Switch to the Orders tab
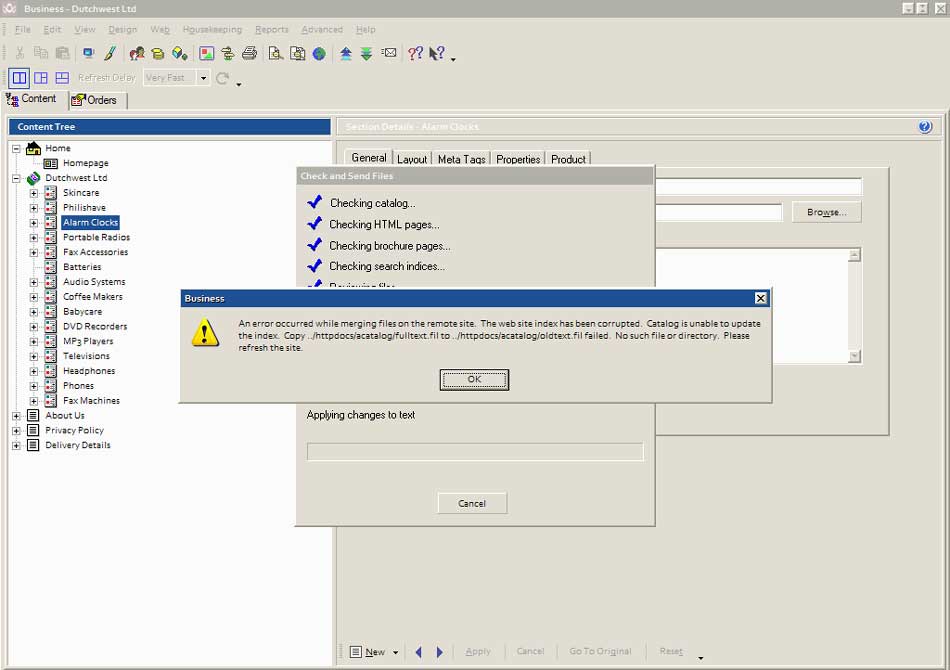Screen dimensions: 950x670 click(96, 100)
